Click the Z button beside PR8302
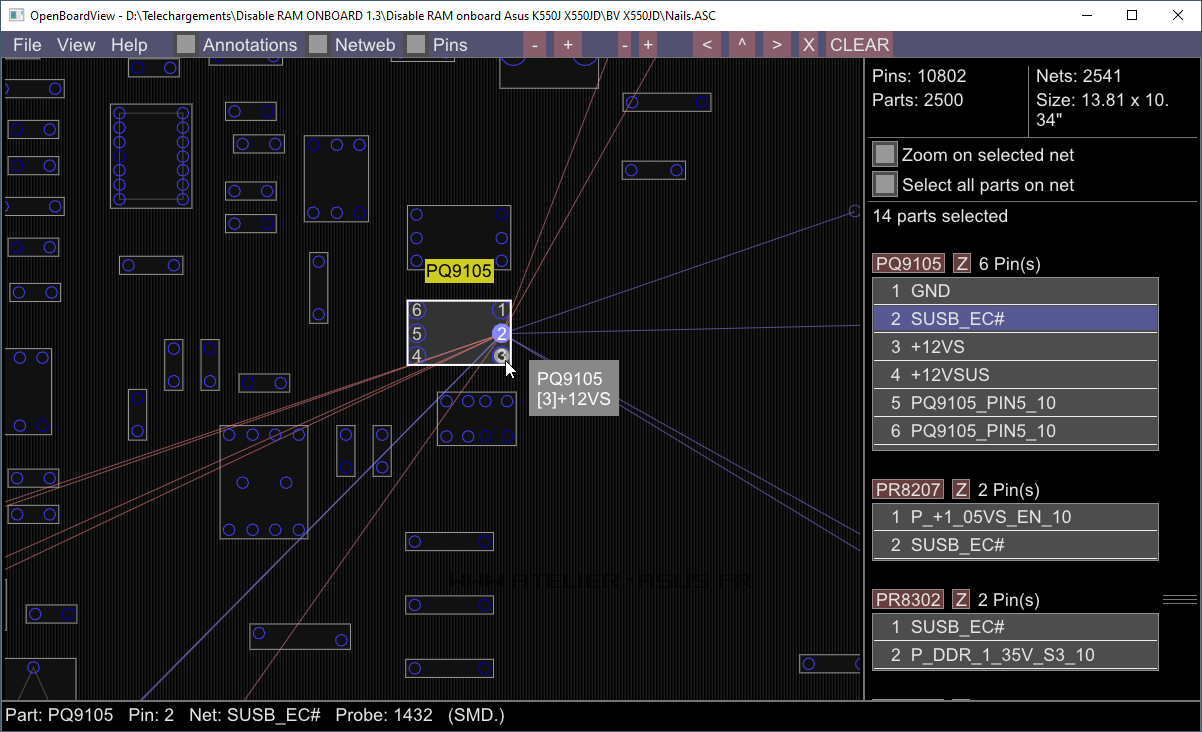Screen dimensions: 1202x732 [961, 600]
